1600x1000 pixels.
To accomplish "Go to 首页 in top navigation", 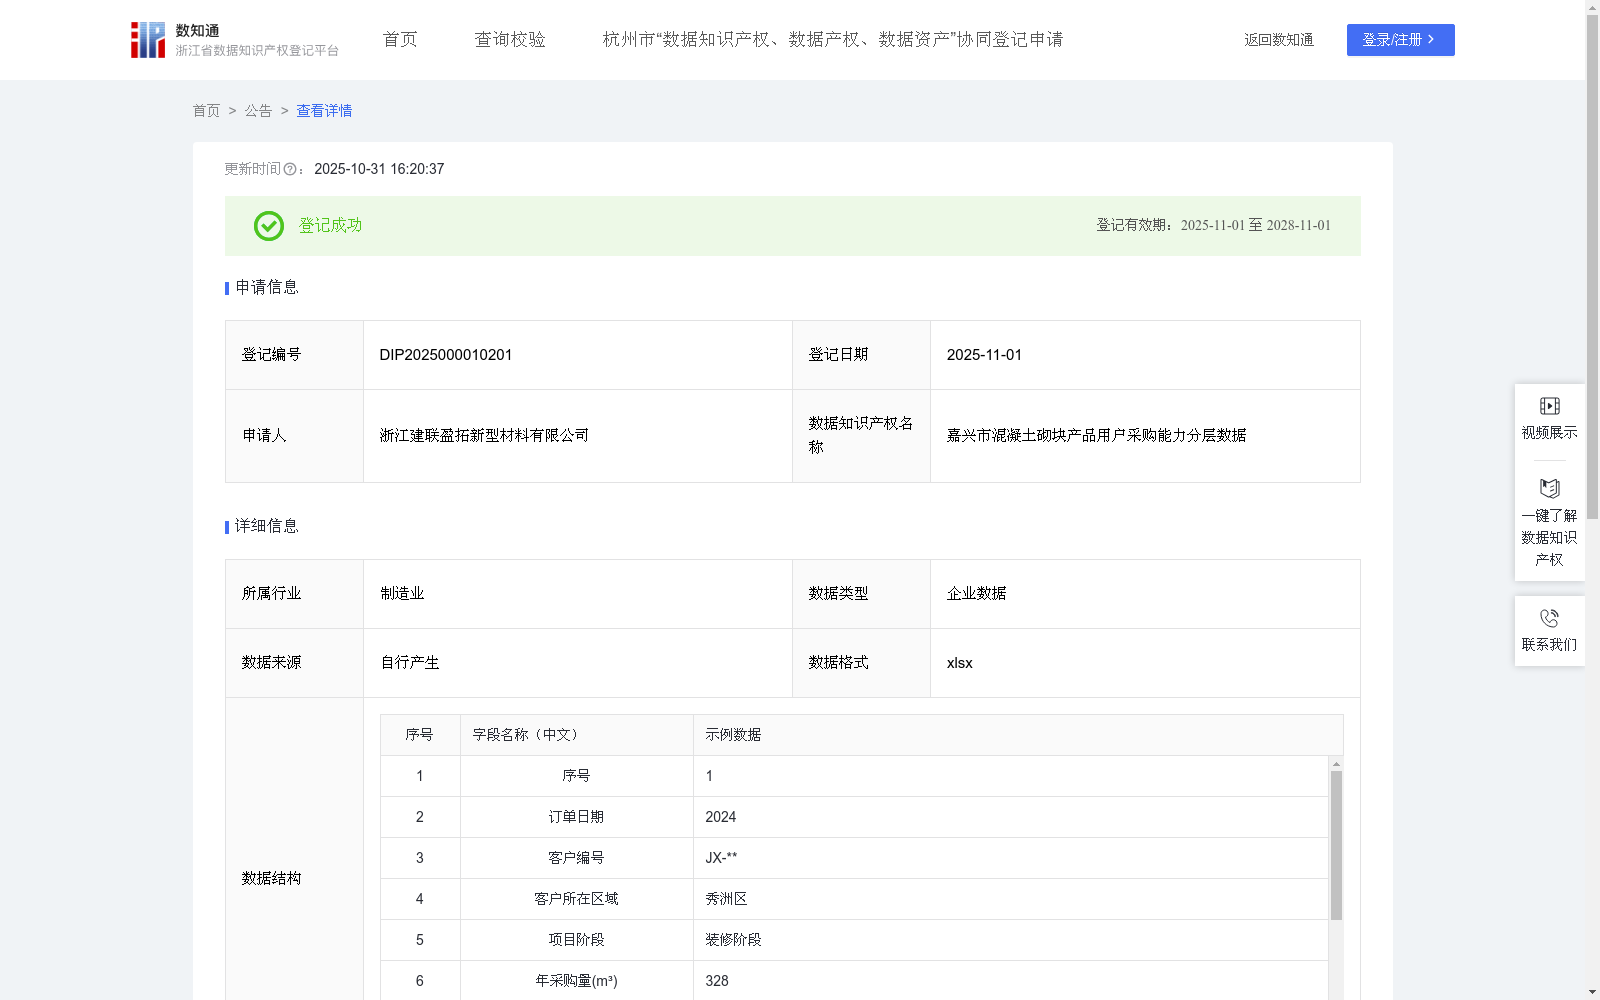I will tap(400, 40).
